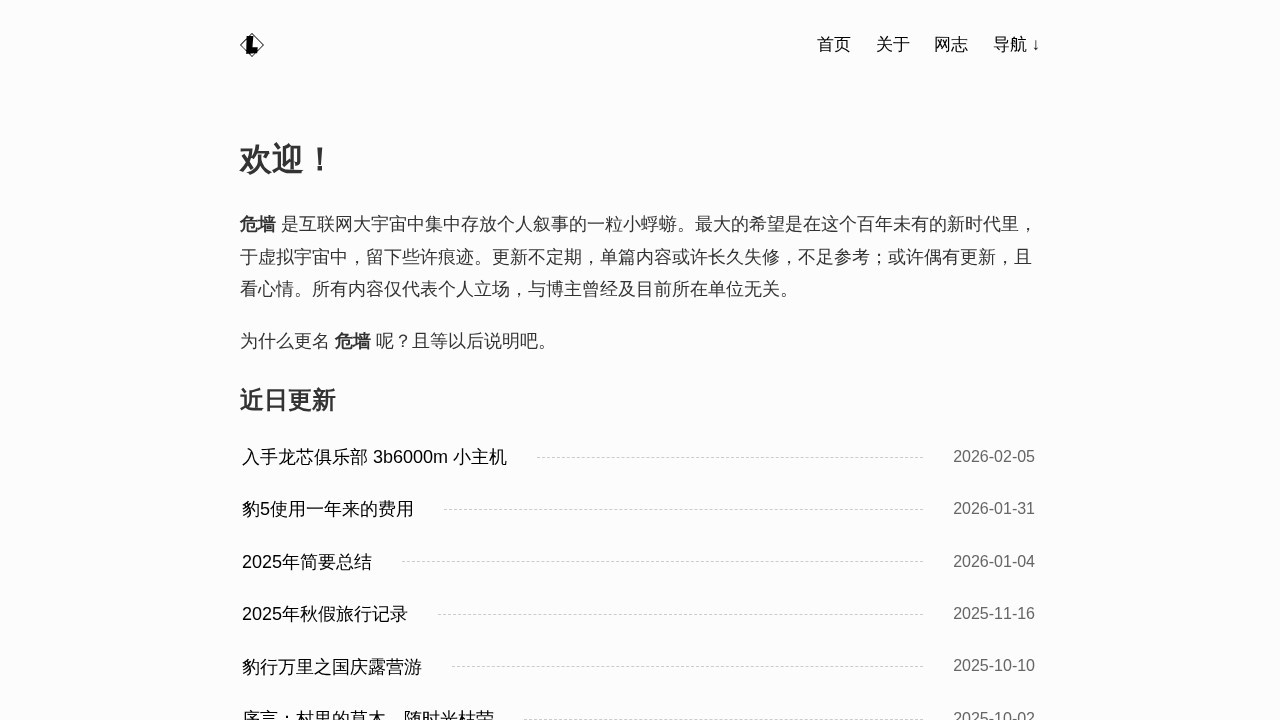View post 豹行万里之国庆露营游
Screen dimensions: 1280x720
coord(331,667)
